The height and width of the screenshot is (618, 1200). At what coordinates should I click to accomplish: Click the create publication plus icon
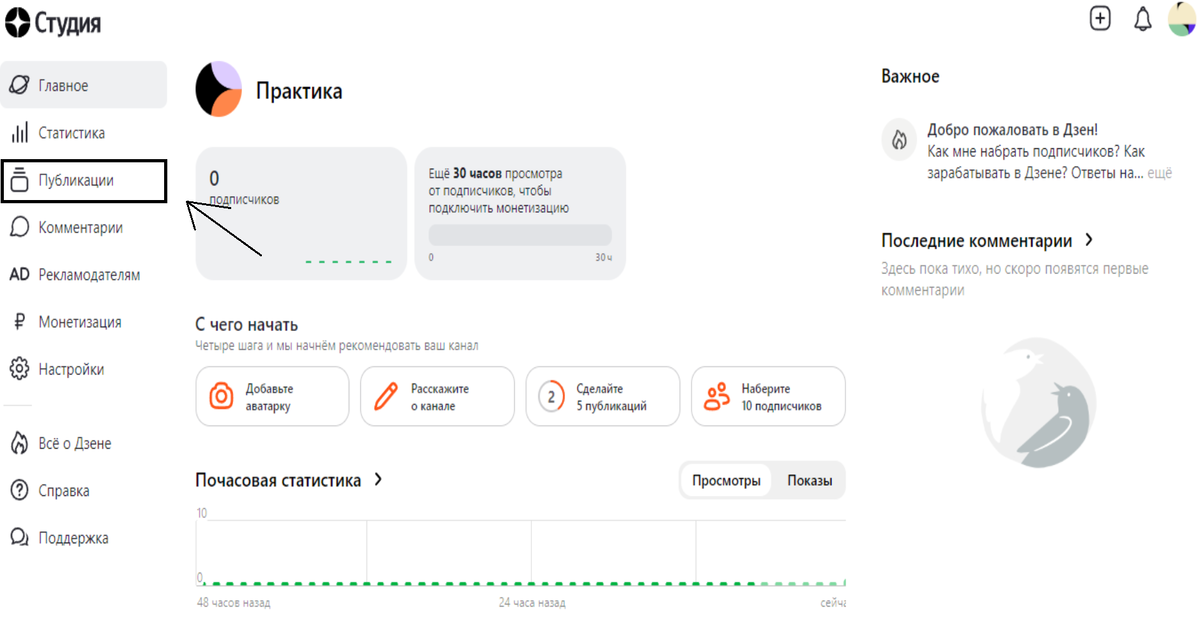pyautogui.click(x=1100, y=18)
